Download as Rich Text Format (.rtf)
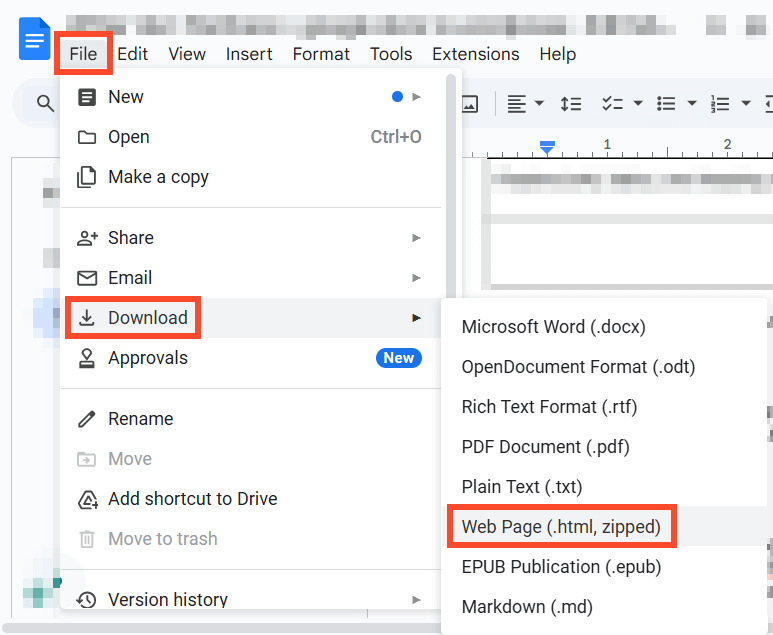773x635 pixels. coord(604,406)
